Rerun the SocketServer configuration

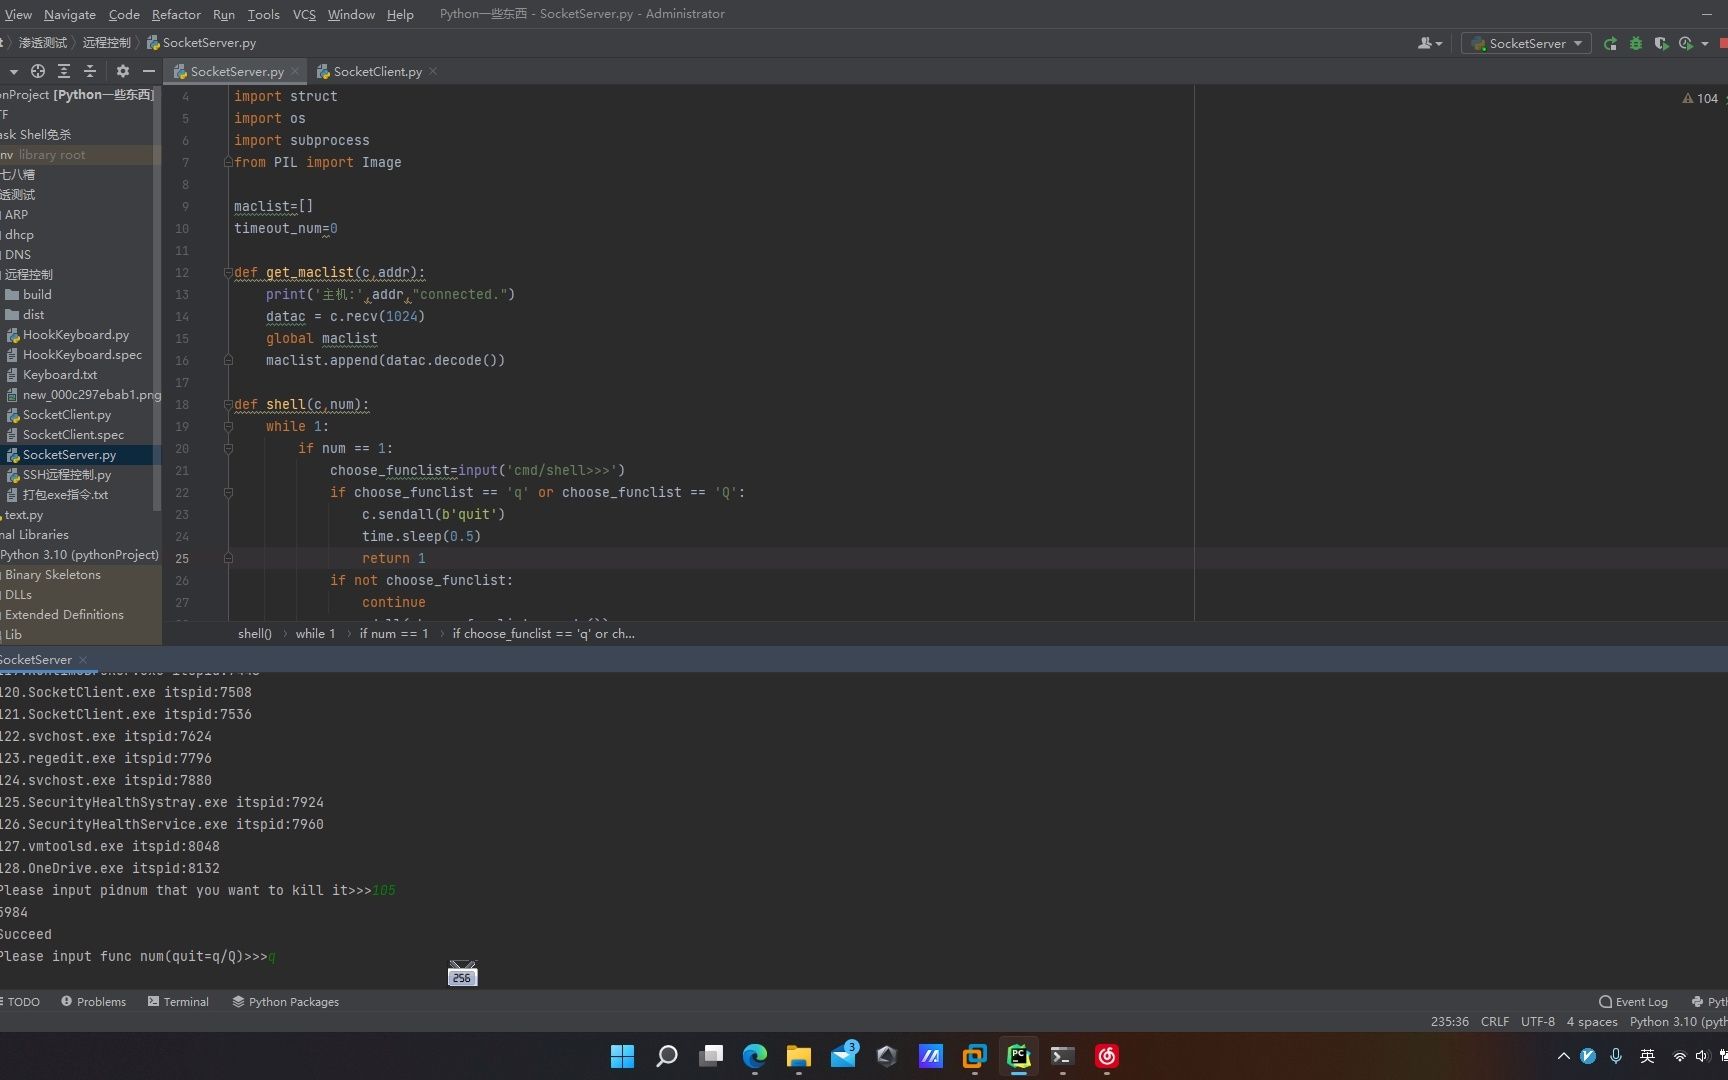1610,43
